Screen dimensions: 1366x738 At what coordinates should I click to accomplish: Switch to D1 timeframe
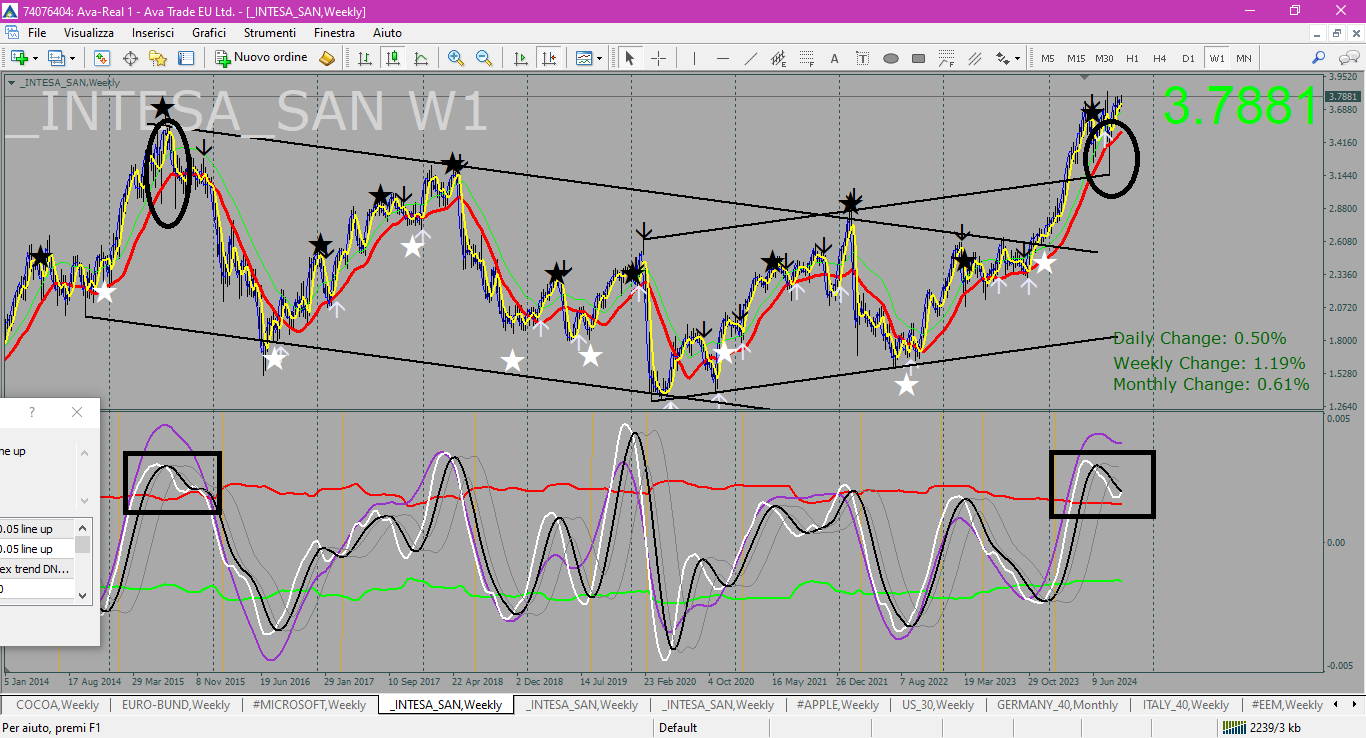1188,58
